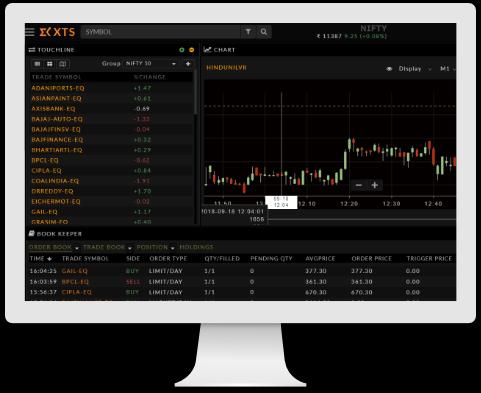
Task: Open the Holdings tab
Action: click(196, 247)
